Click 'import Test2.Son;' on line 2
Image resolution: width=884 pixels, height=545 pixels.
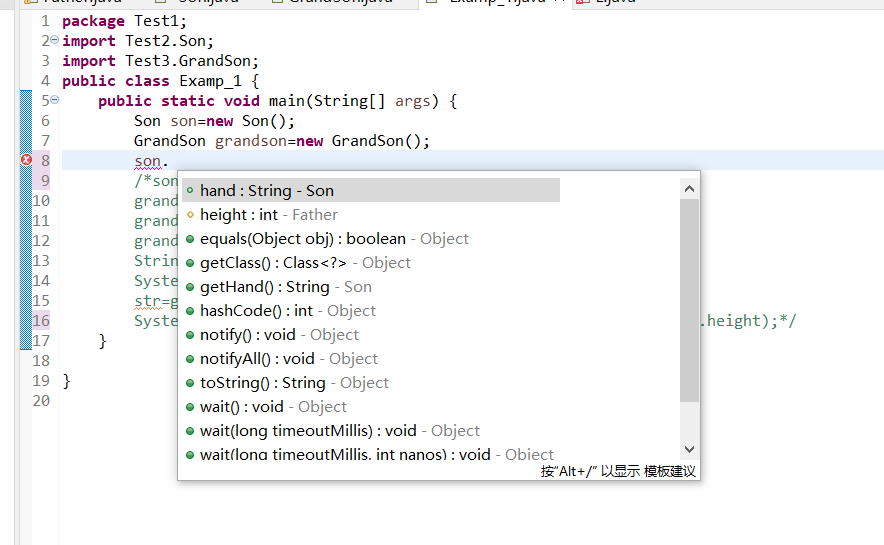click(138, 41)
